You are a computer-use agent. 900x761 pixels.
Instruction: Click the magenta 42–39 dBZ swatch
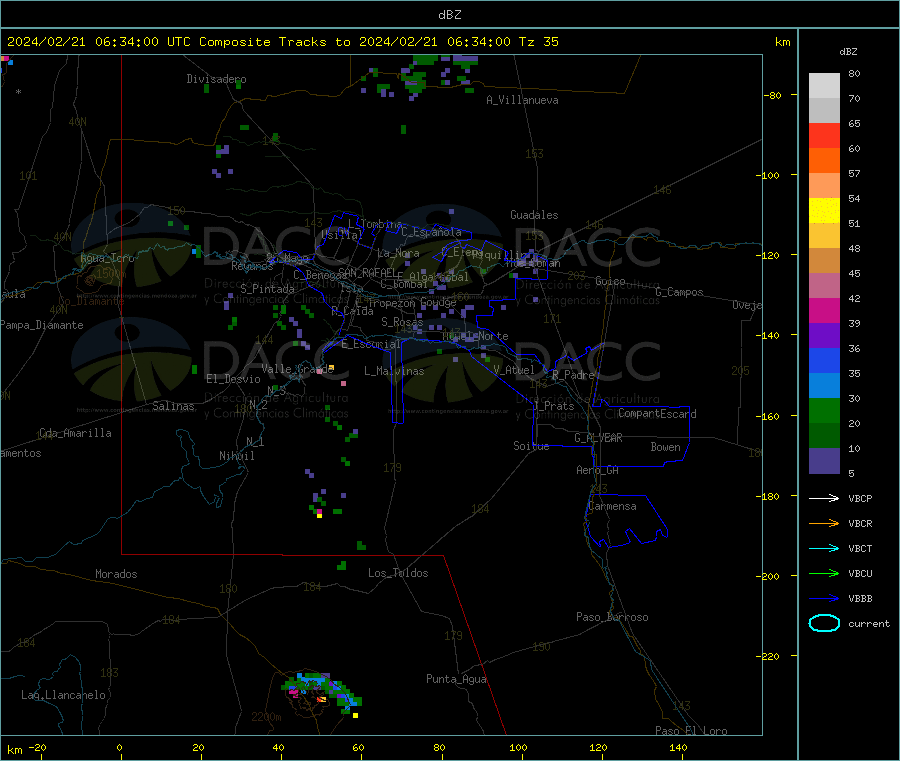click(x=824, y=311)
